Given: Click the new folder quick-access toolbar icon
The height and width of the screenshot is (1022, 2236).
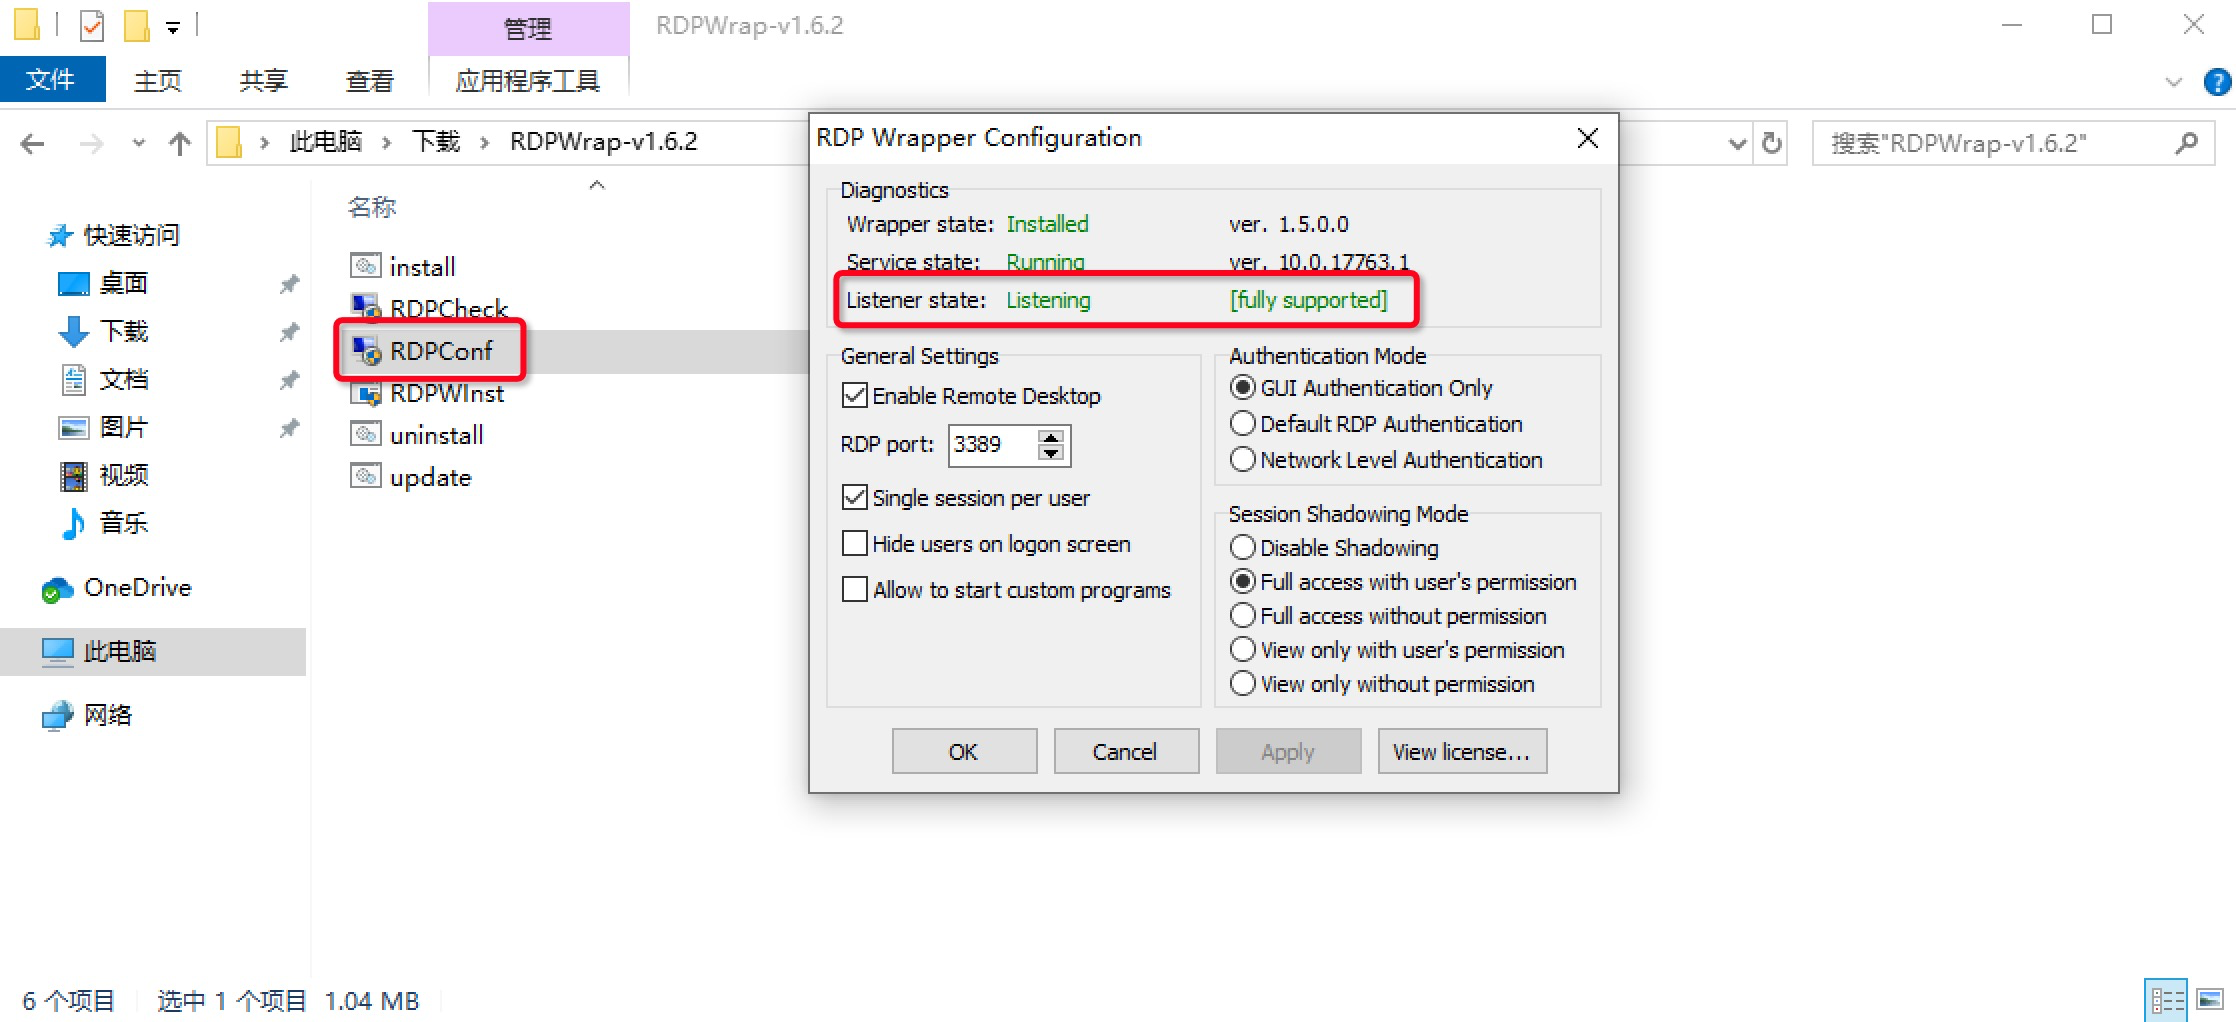Looking at the screenshot, I should pyautogui.click(x=136, y=25).
